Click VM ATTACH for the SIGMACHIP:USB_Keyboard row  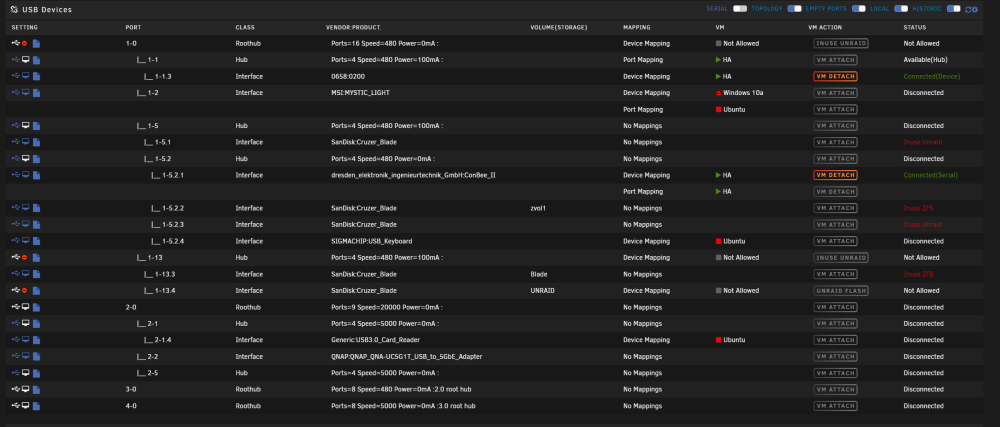(835, 241)
